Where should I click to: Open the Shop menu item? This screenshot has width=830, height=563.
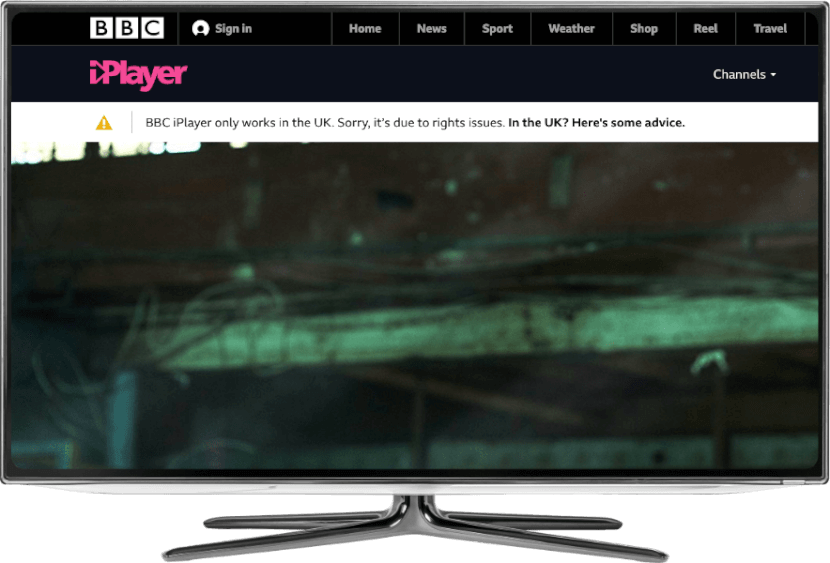[x=644, y=29]
